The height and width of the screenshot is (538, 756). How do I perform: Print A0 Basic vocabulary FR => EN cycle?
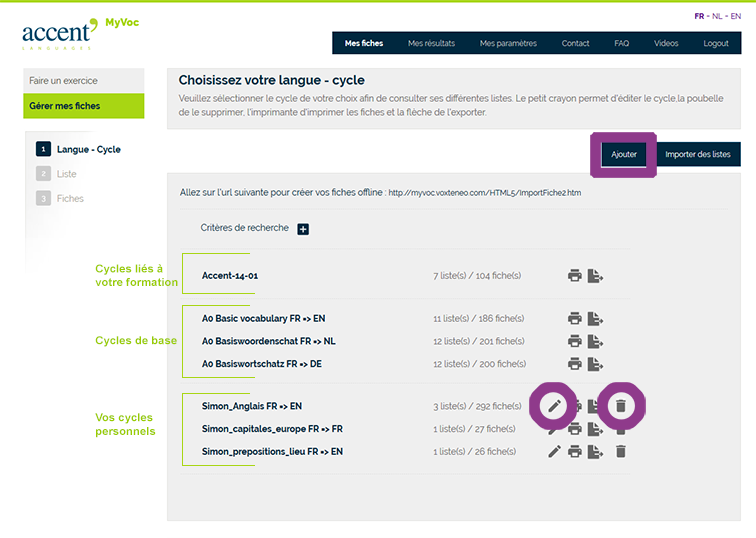coord(575,319)
